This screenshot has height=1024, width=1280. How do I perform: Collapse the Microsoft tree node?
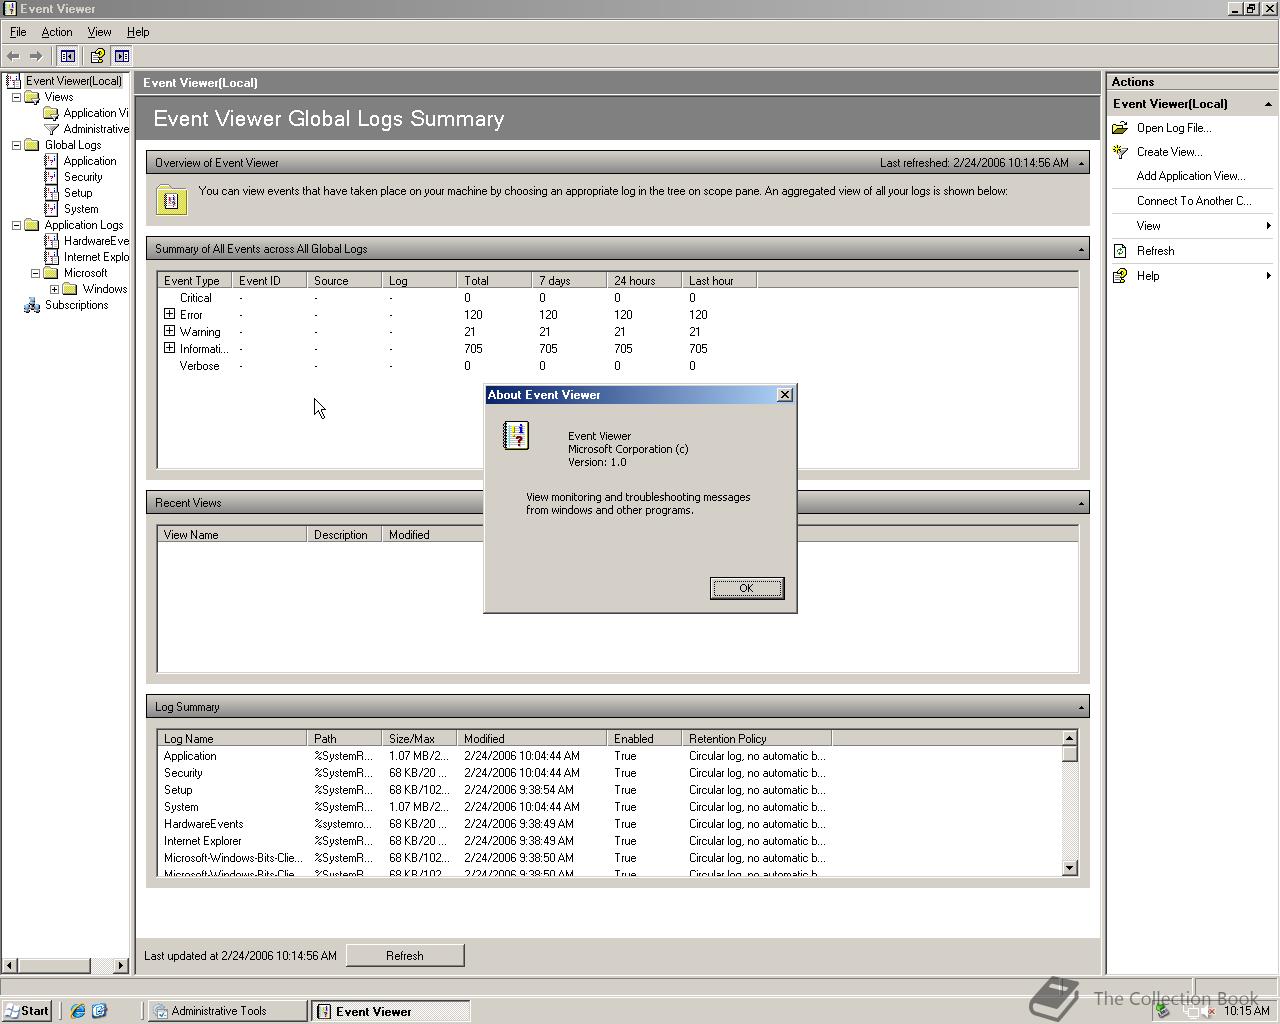35,273
